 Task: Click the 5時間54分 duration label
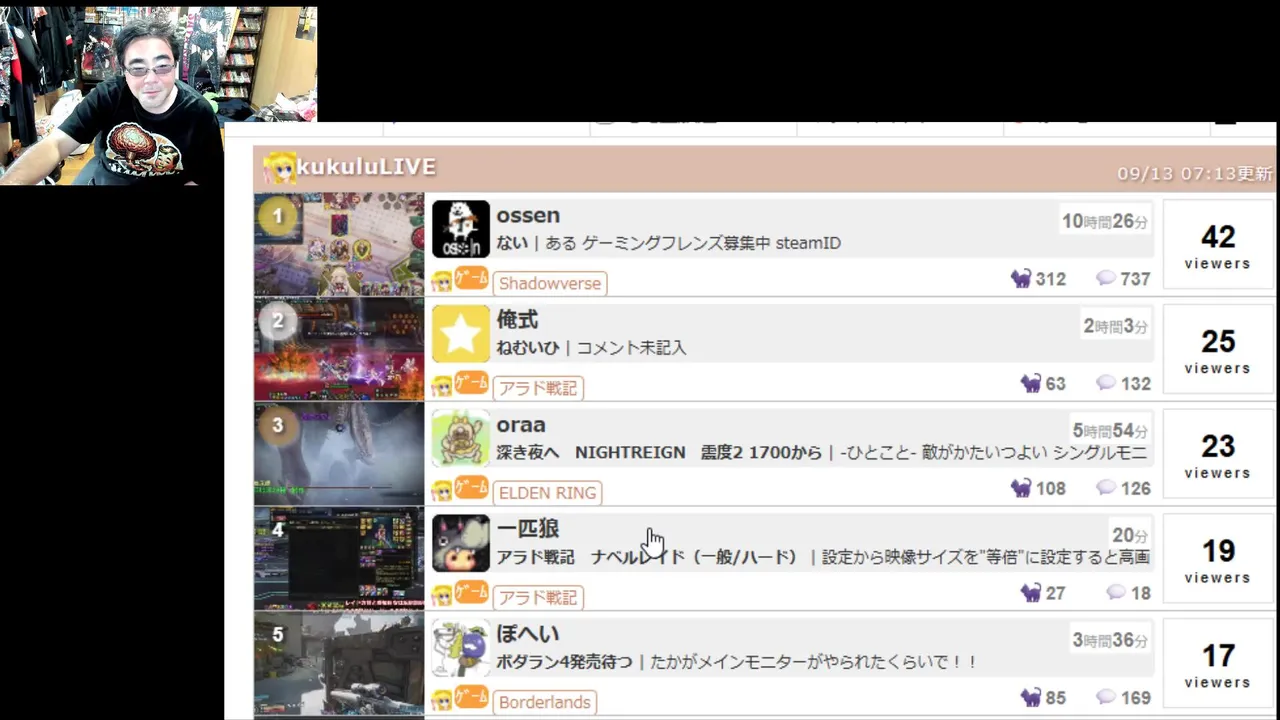coord(1110,431)
